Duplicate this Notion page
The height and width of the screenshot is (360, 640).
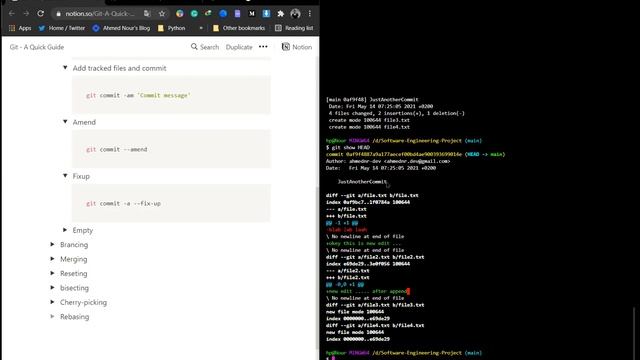(x=239, y=47)
